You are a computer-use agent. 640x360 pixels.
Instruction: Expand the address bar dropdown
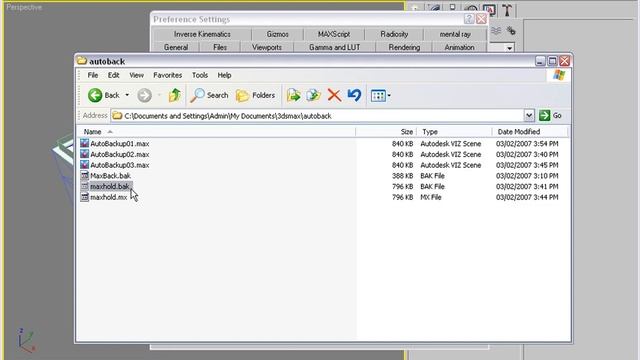(x=529, y=116)
